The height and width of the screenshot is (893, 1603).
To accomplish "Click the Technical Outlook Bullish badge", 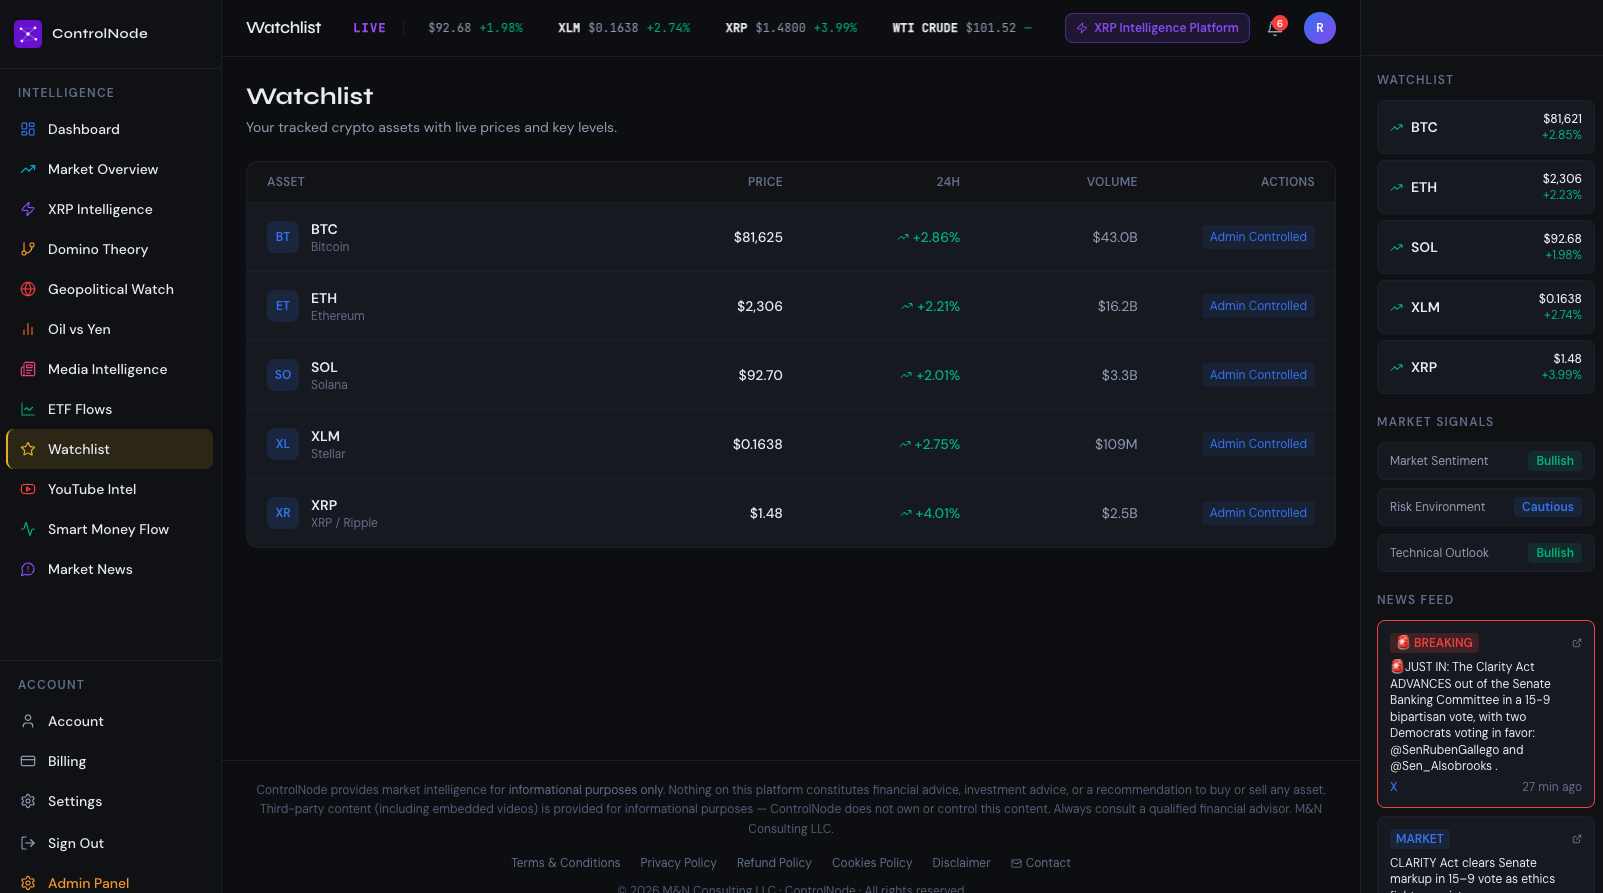I will tap(1555, 553).
